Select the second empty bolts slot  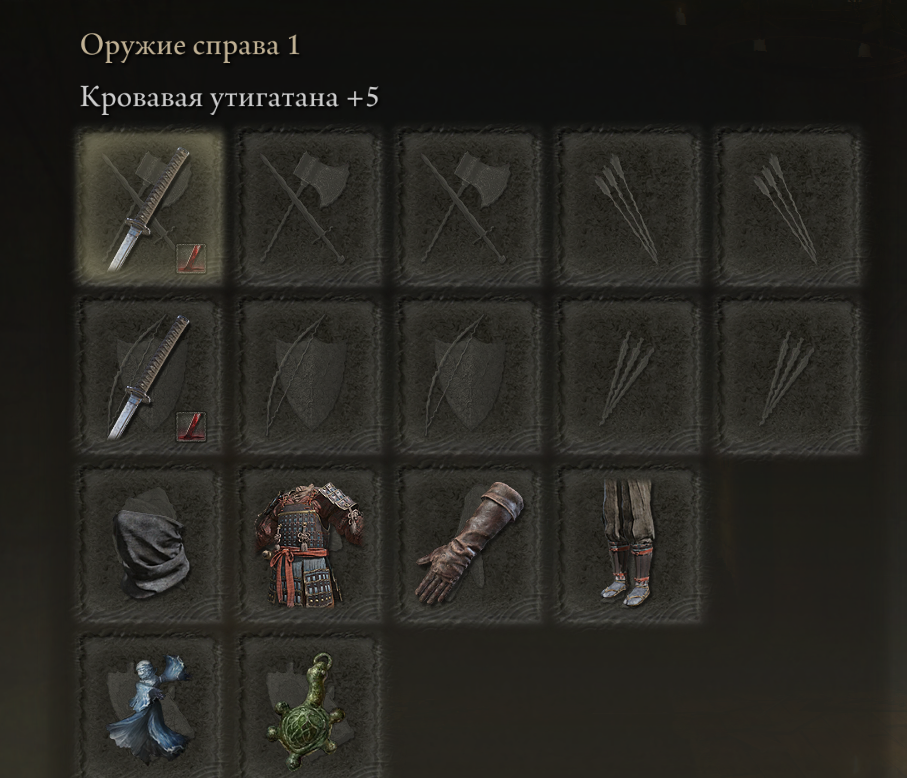point(788,375)
